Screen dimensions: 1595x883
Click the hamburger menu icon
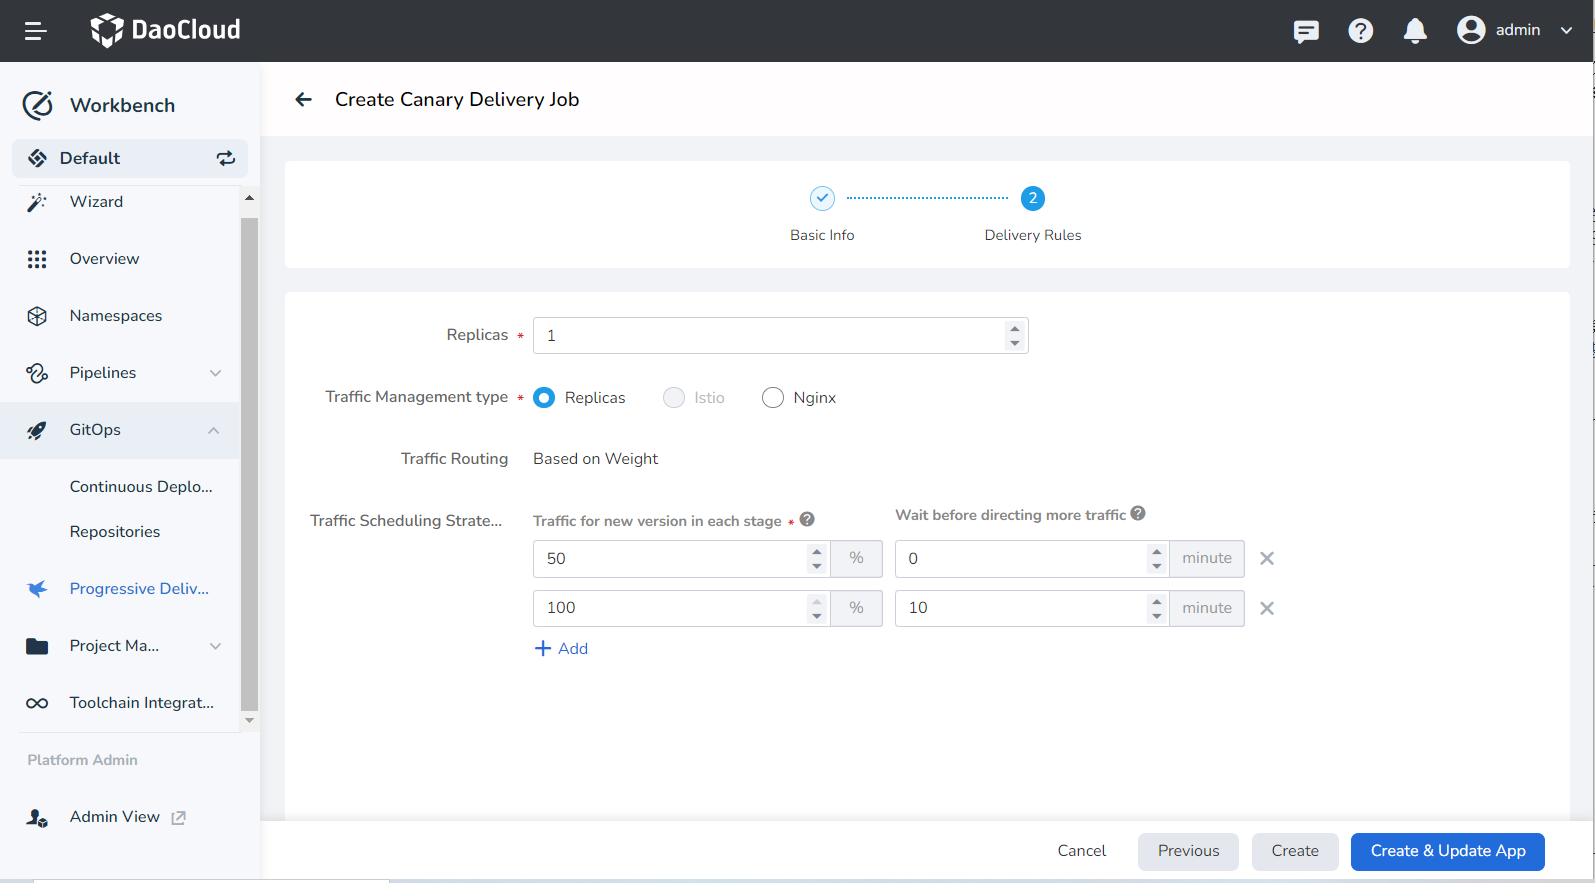(35, 31)
